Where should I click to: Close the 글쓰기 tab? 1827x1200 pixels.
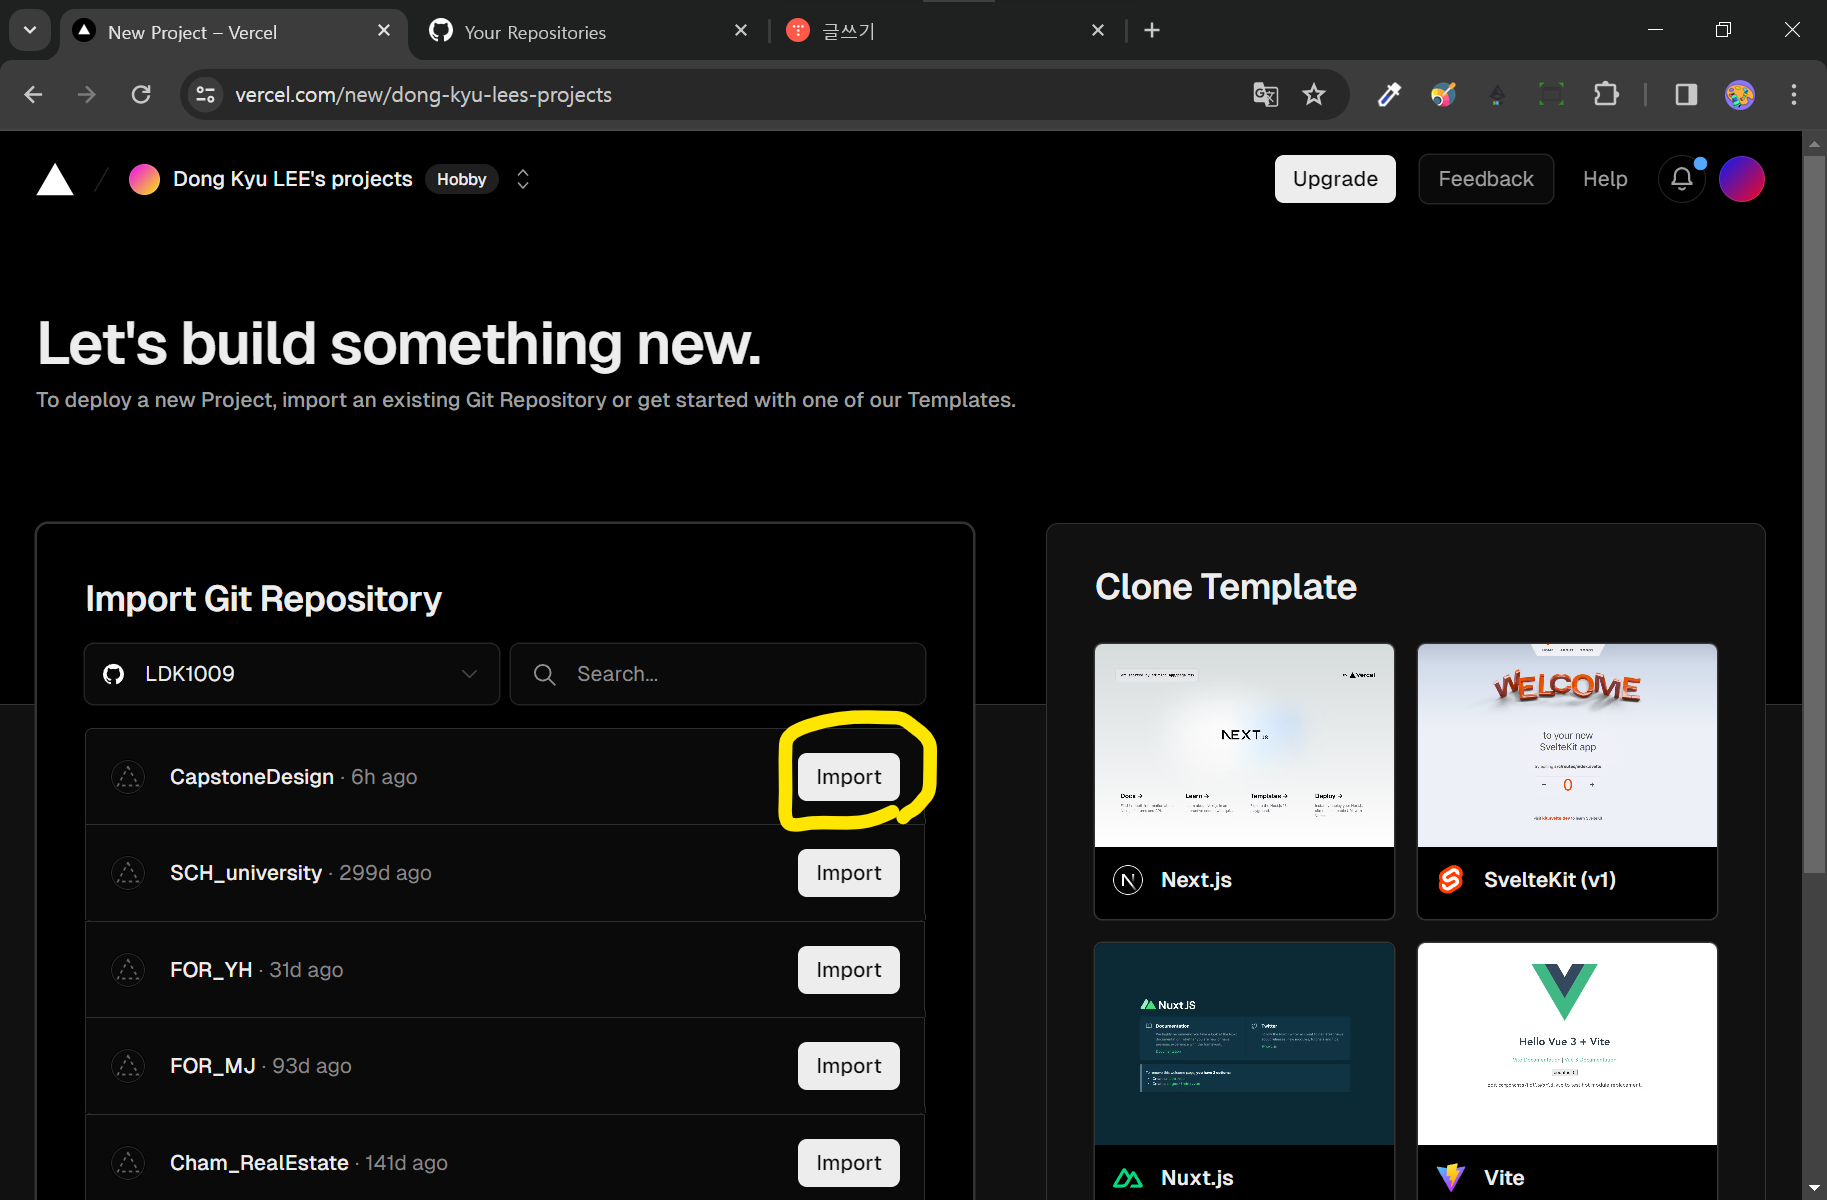(1098, 31)
